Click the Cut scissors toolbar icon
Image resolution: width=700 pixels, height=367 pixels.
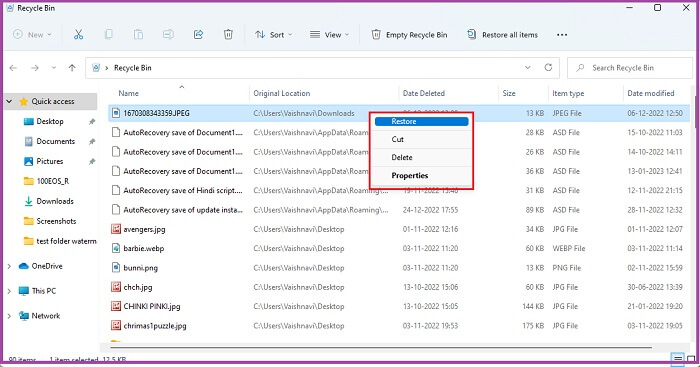79,34
